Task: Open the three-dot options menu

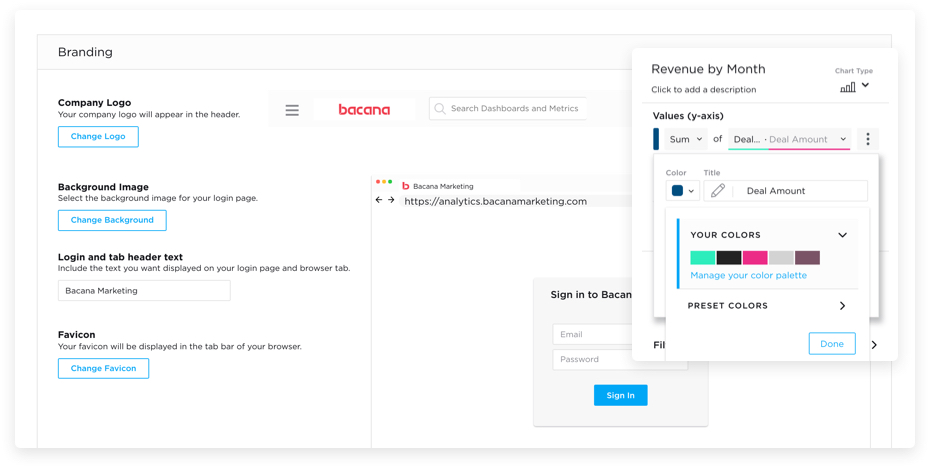Action: [868, 140]
